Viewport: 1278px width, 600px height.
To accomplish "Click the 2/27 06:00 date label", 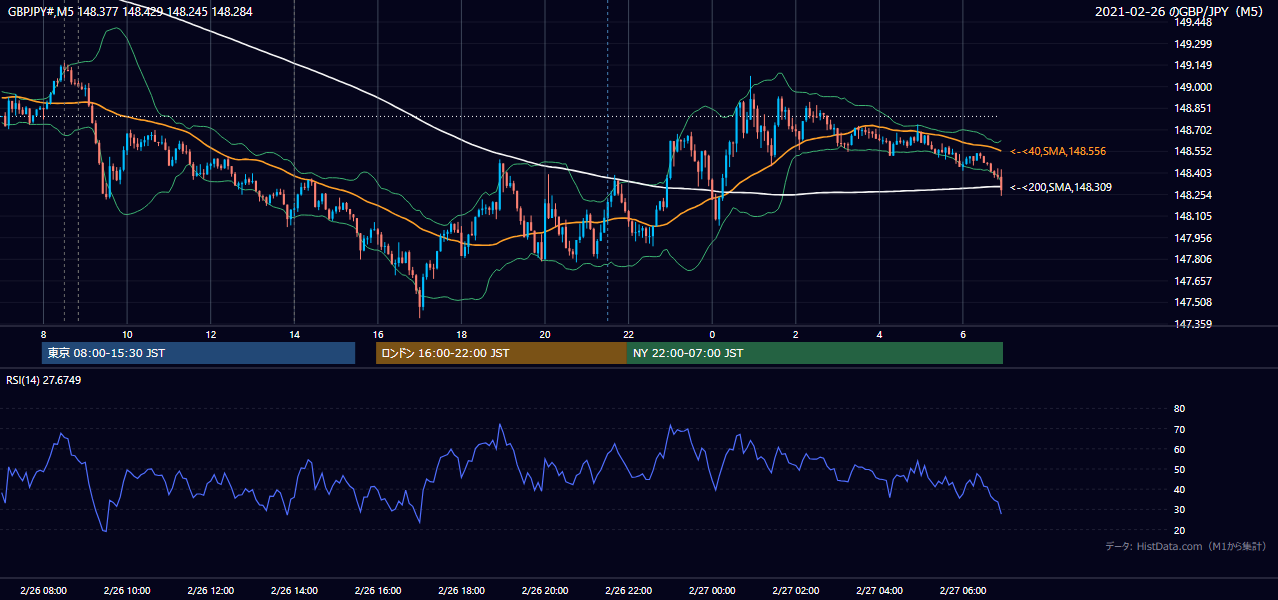I will coord(963,590).
